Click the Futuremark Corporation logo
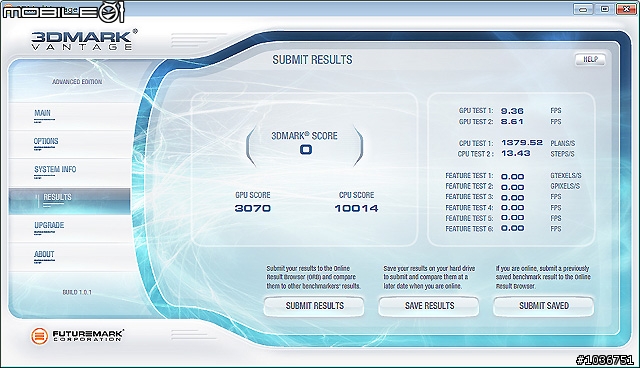Viewport: 640px width, 368px height. (x=77, y=336)
